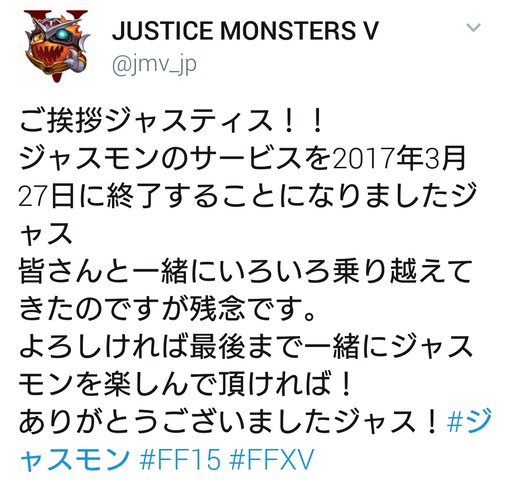
Task: Open the #FFXV hashtag
Action: [x=272, y=459]
